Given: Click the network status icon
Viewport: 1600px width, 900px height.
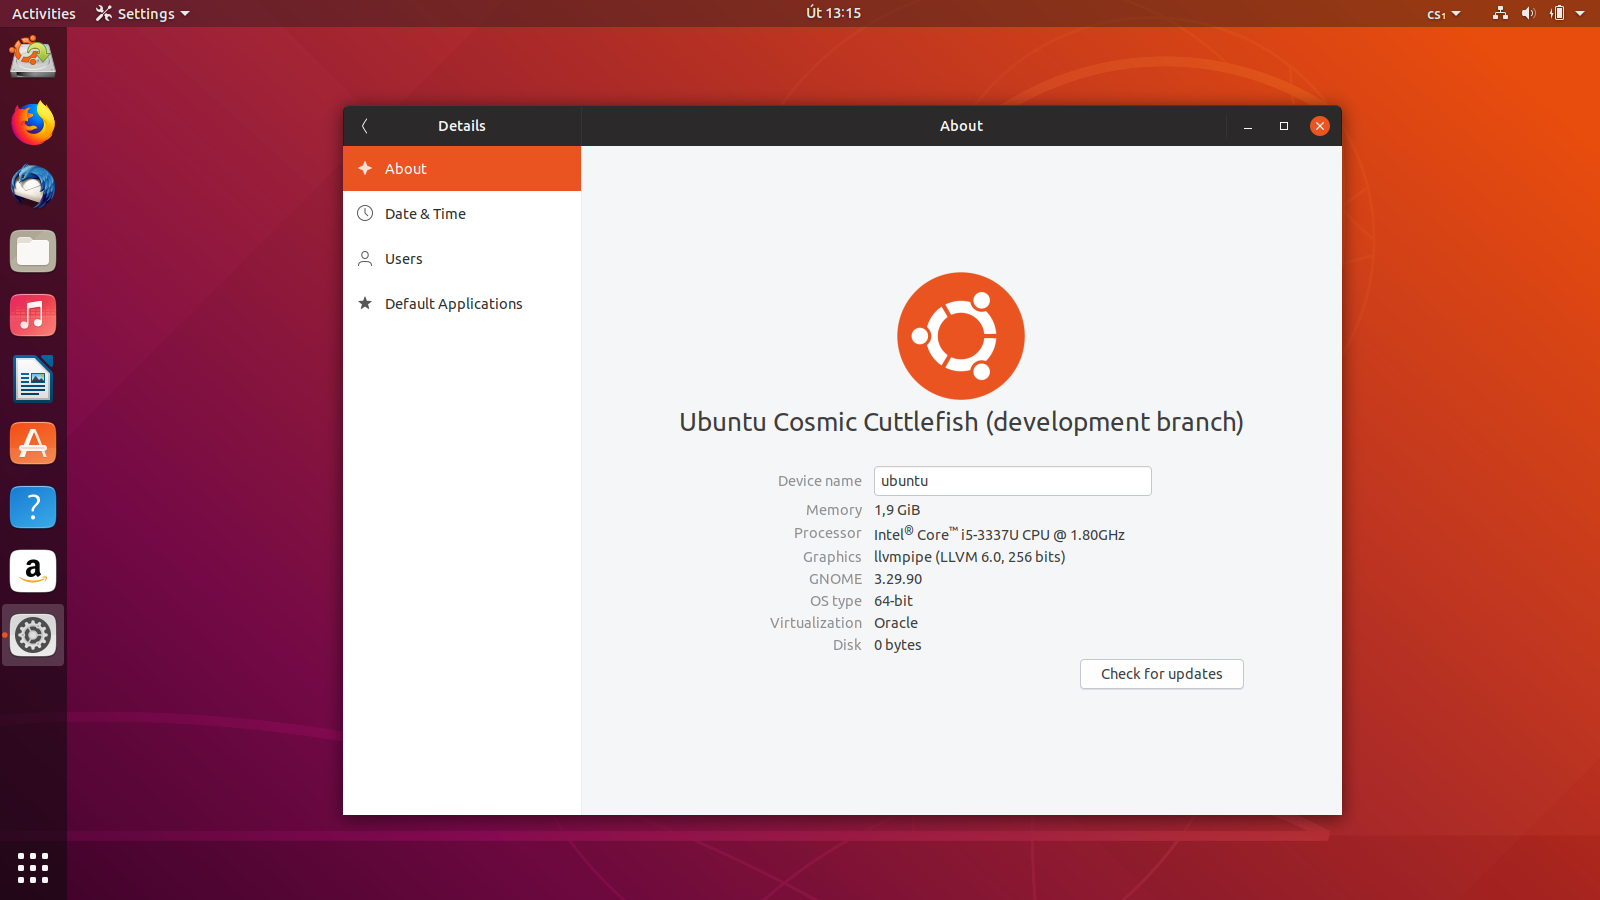Looking at the screenshot, I should (x=1499, y=13).
